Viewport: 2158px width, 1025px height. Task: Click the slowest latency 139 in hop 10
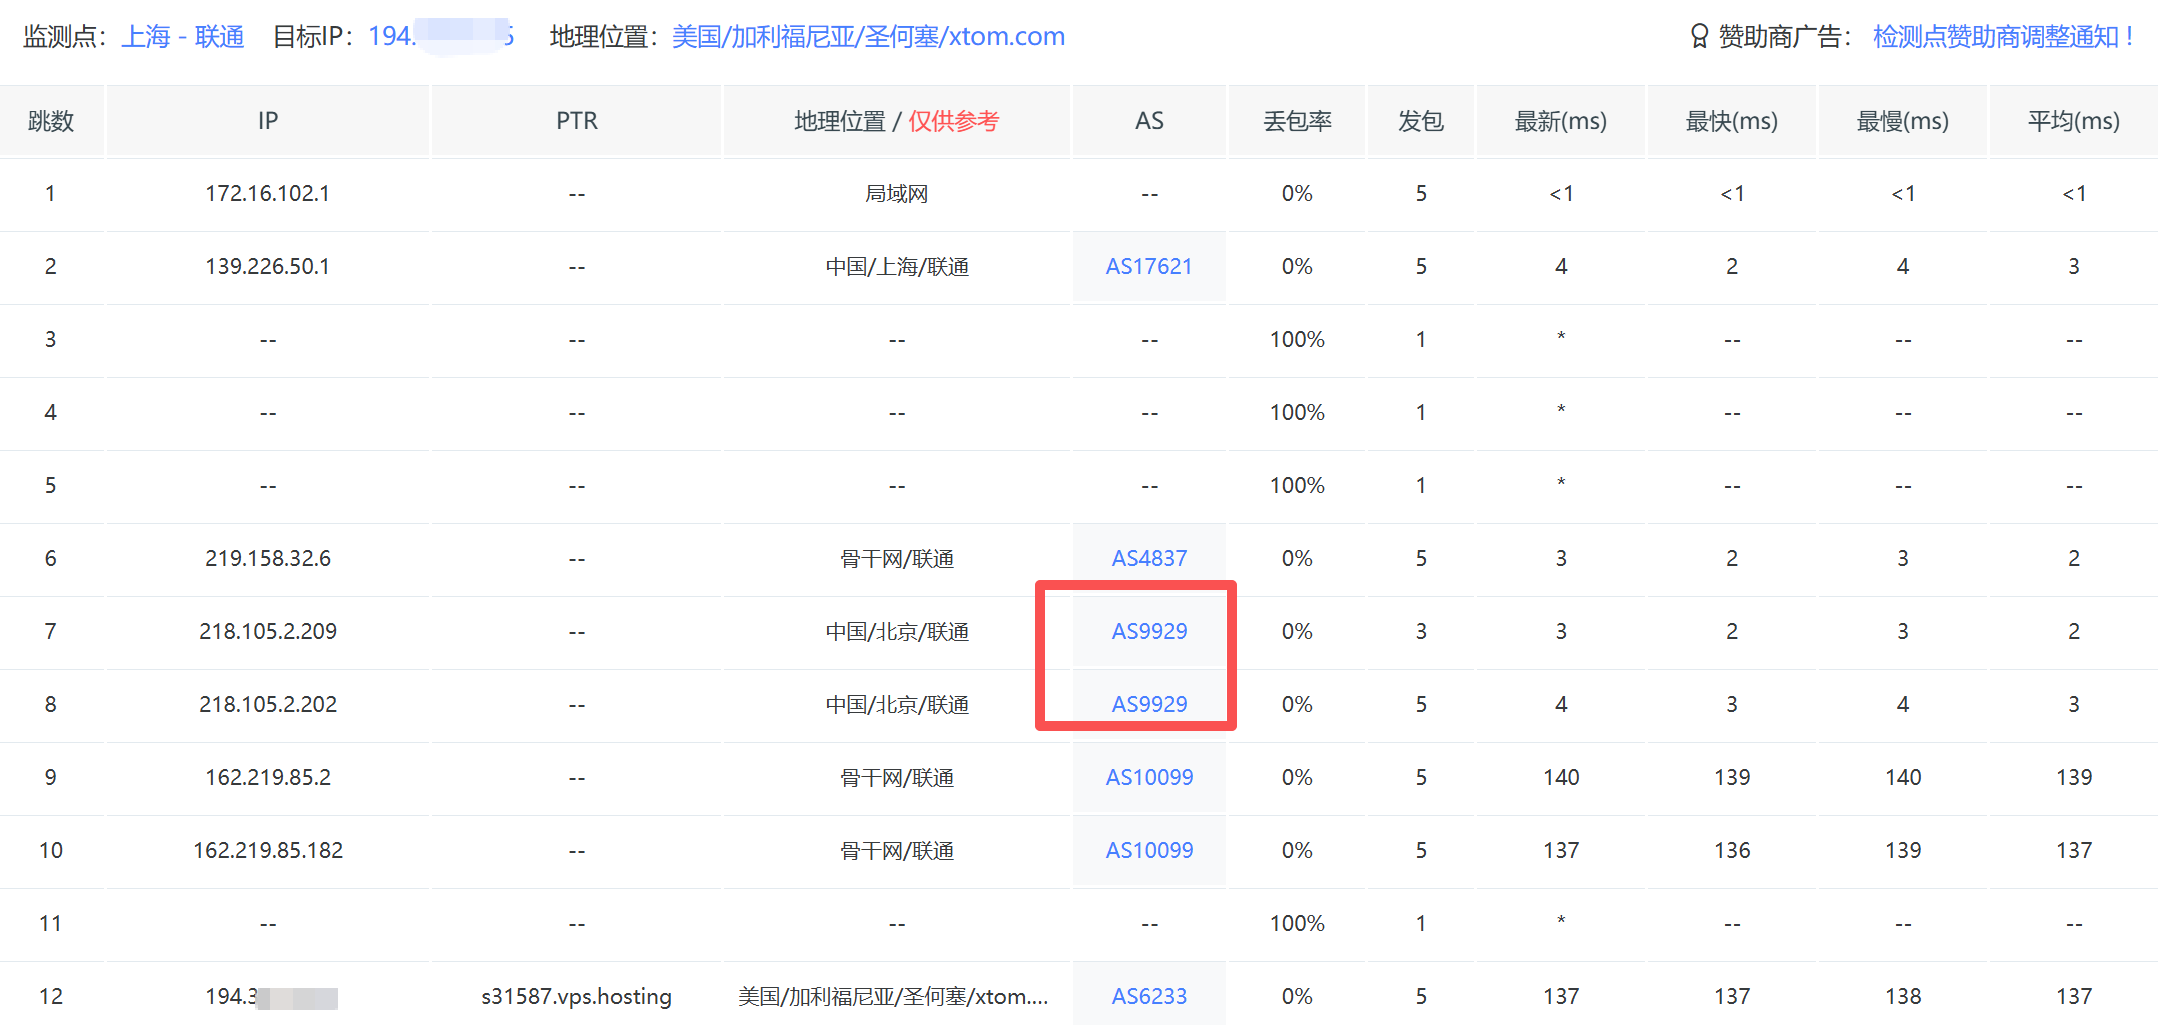[x=1903, y=851]
